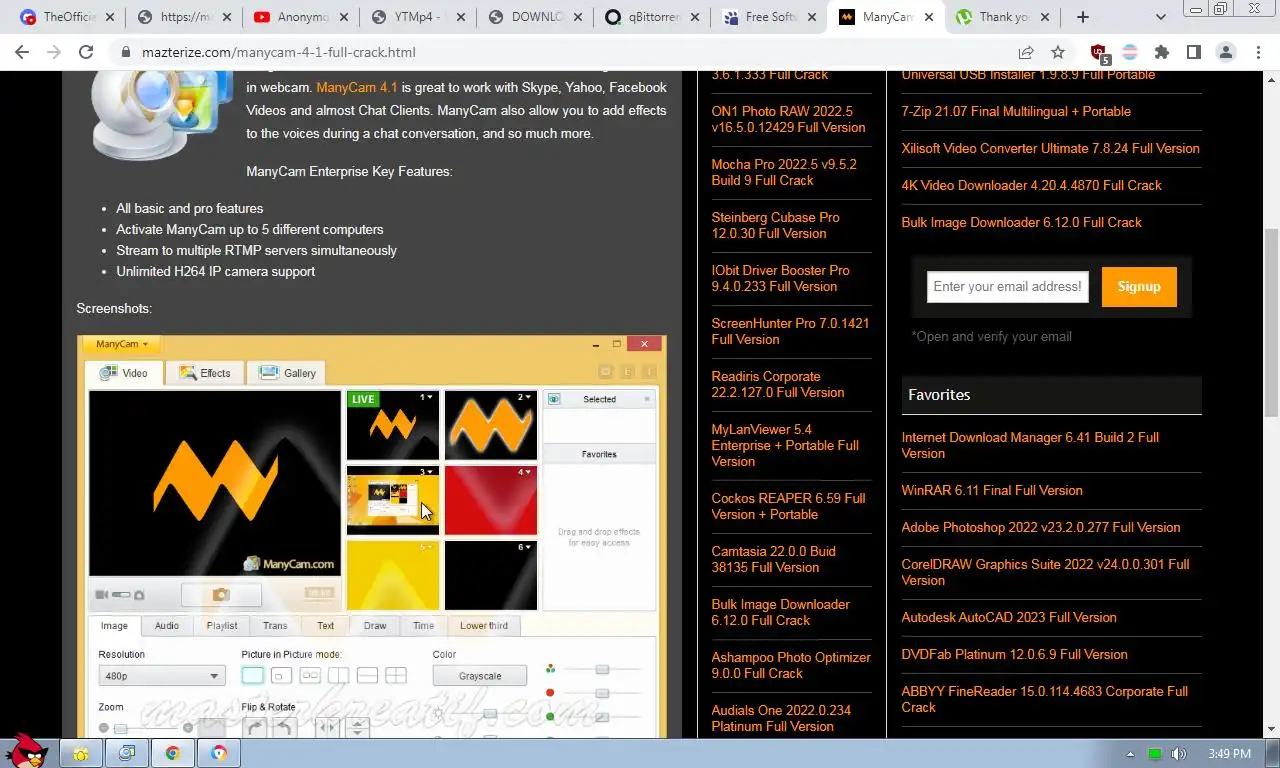This screenshot has height=768, width=1280.
Task: Go back to the previous page
Action: (x=22, y=52)
